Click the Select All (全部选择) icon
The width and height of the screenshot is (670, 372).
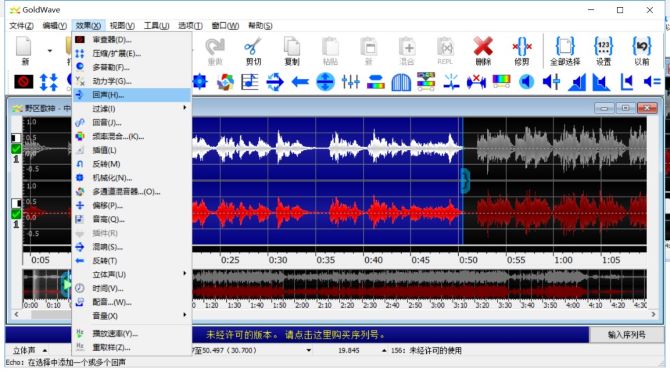coord(565,47)
